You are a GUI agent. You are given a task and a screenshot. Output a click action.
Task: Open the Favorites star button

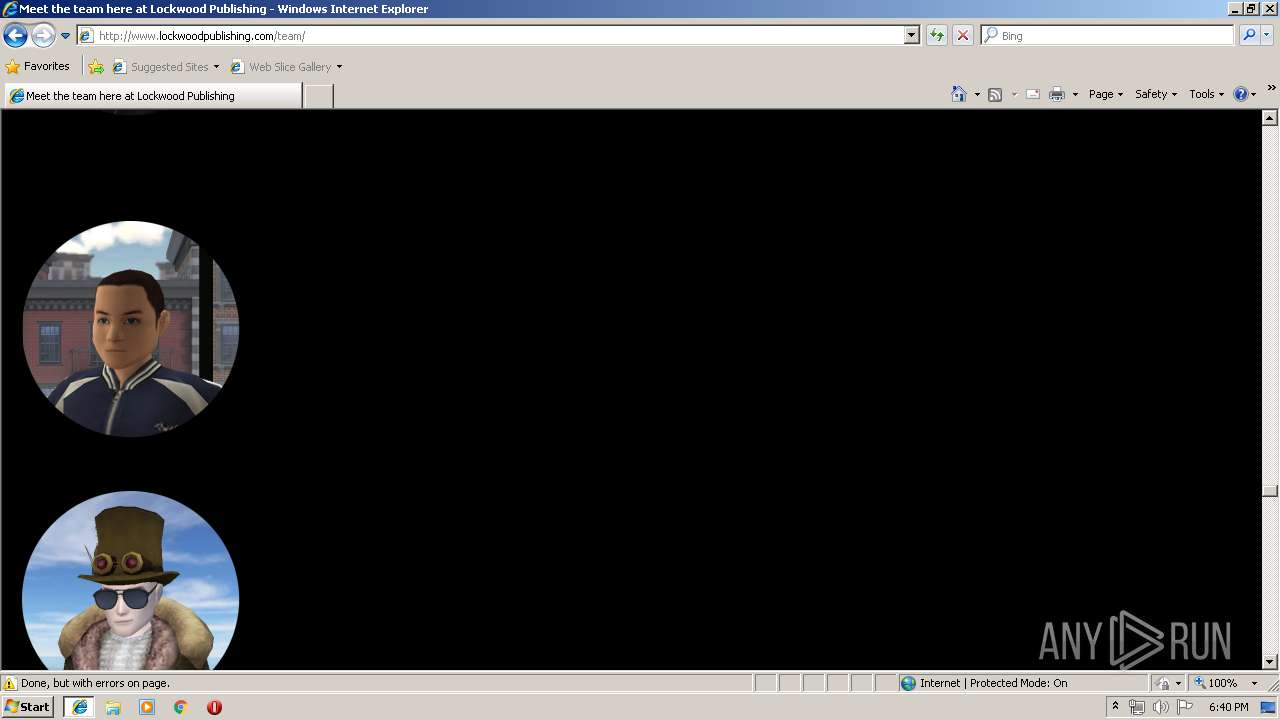point(37,67)
